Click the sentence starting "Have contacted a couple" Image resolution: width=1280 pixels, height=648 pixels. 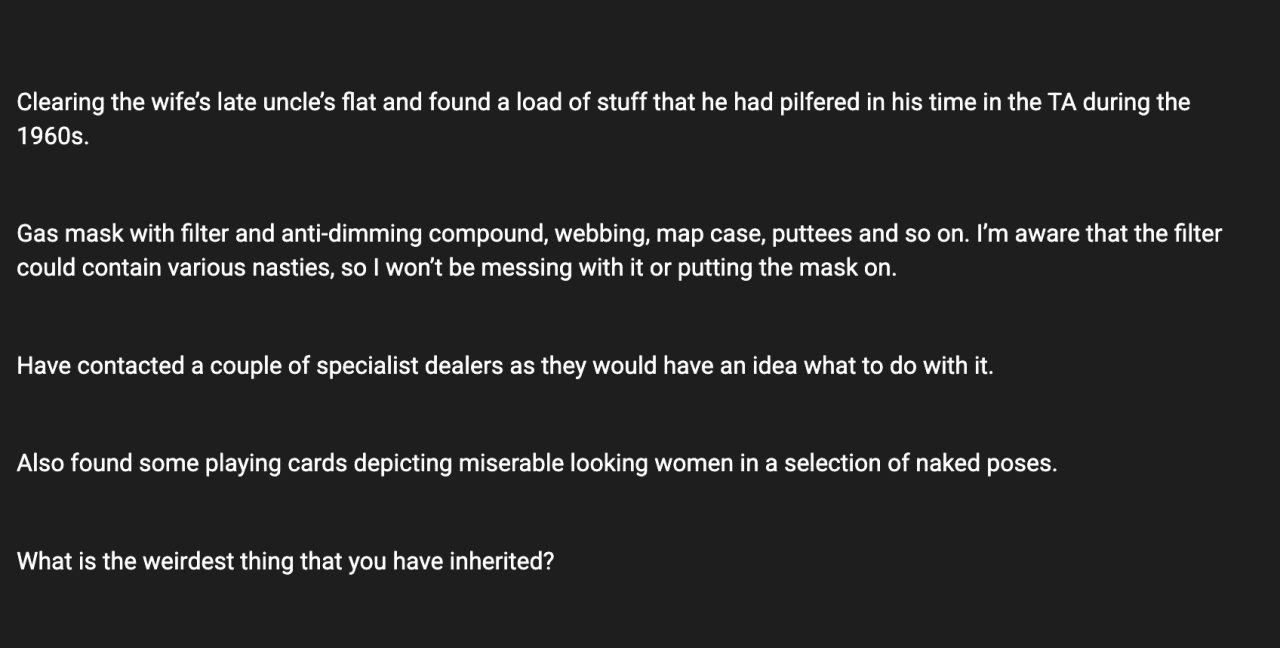(x=505, y=366)
